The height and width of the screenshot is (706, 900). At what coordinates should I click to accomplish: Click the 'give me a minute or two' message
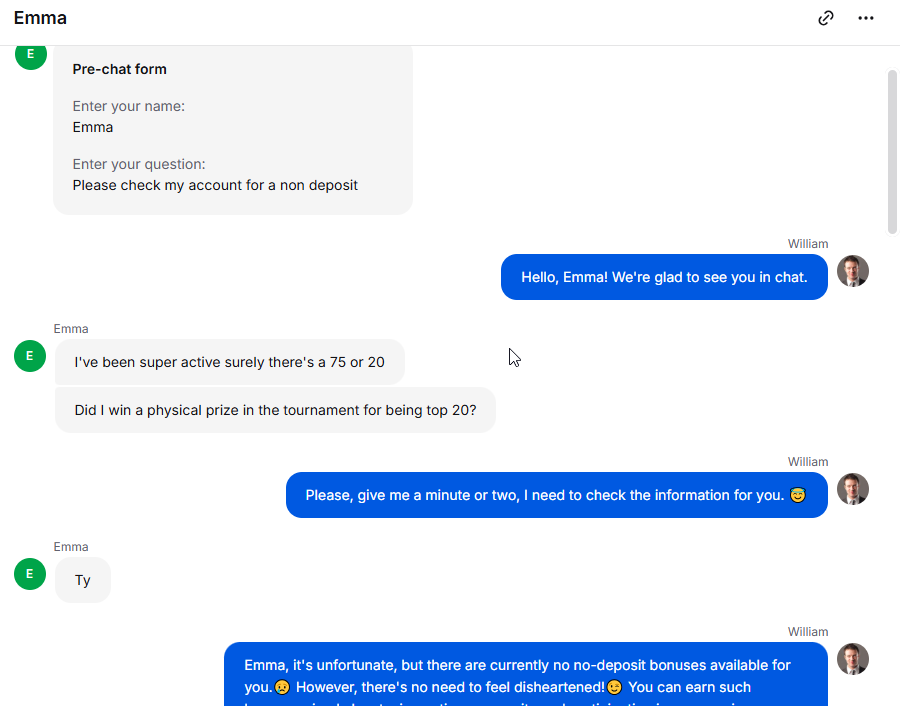click(x=557, y=495)
